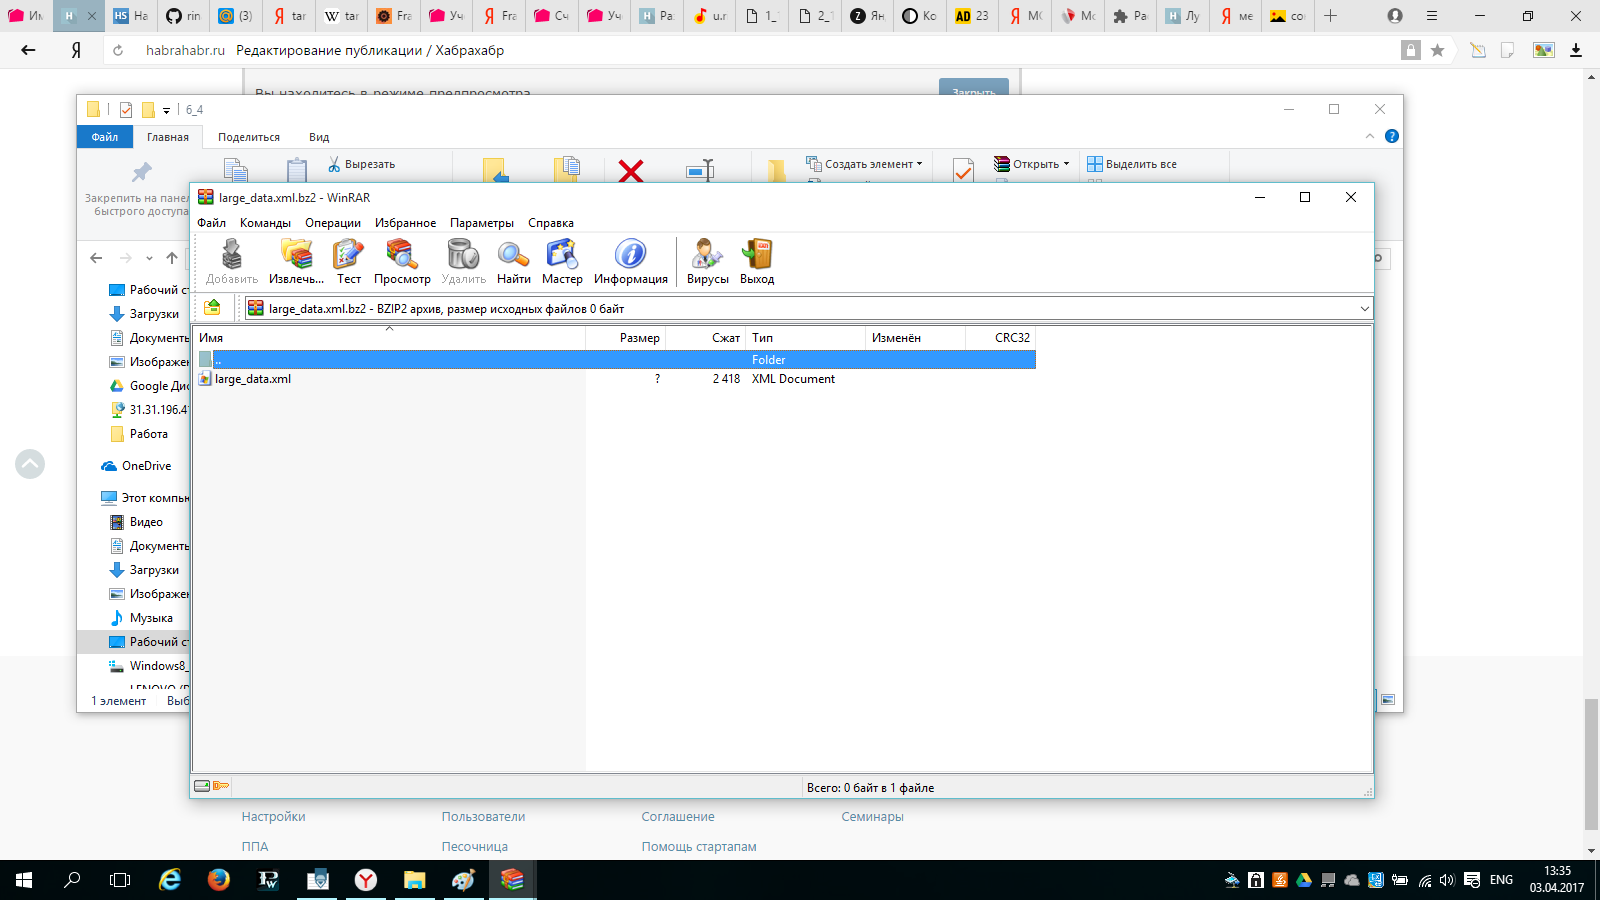Click the Выход (Exit) icon in WinRAR
This screenshot has height=900, width=1600.
pyautogui.click(x=757, y=262)
